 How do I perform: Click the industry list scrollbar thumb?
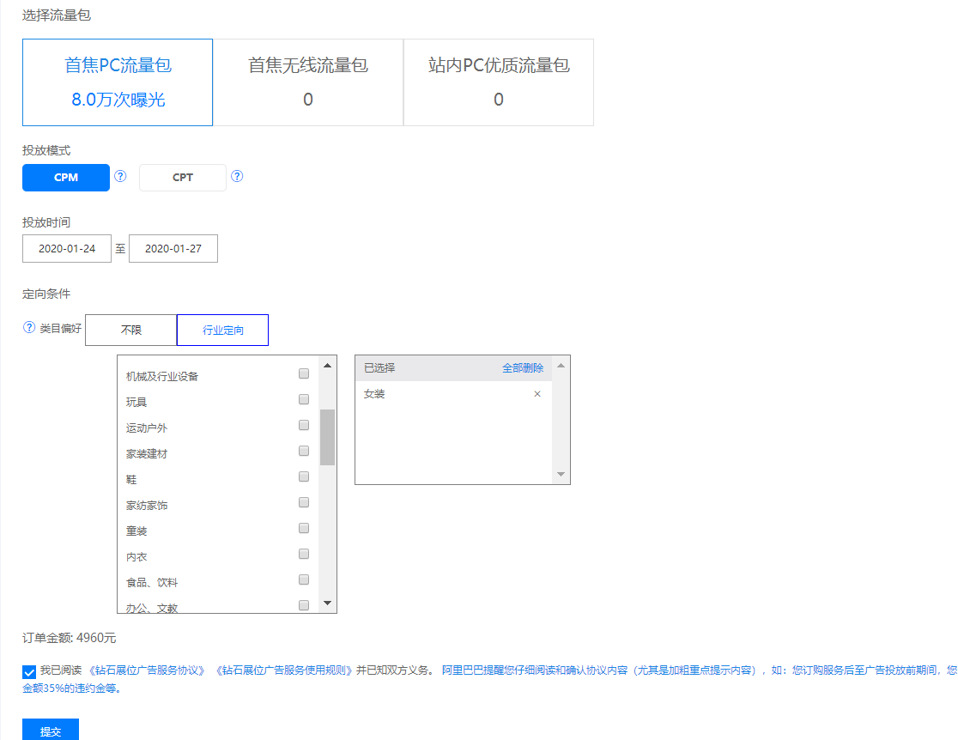[327, 437]
